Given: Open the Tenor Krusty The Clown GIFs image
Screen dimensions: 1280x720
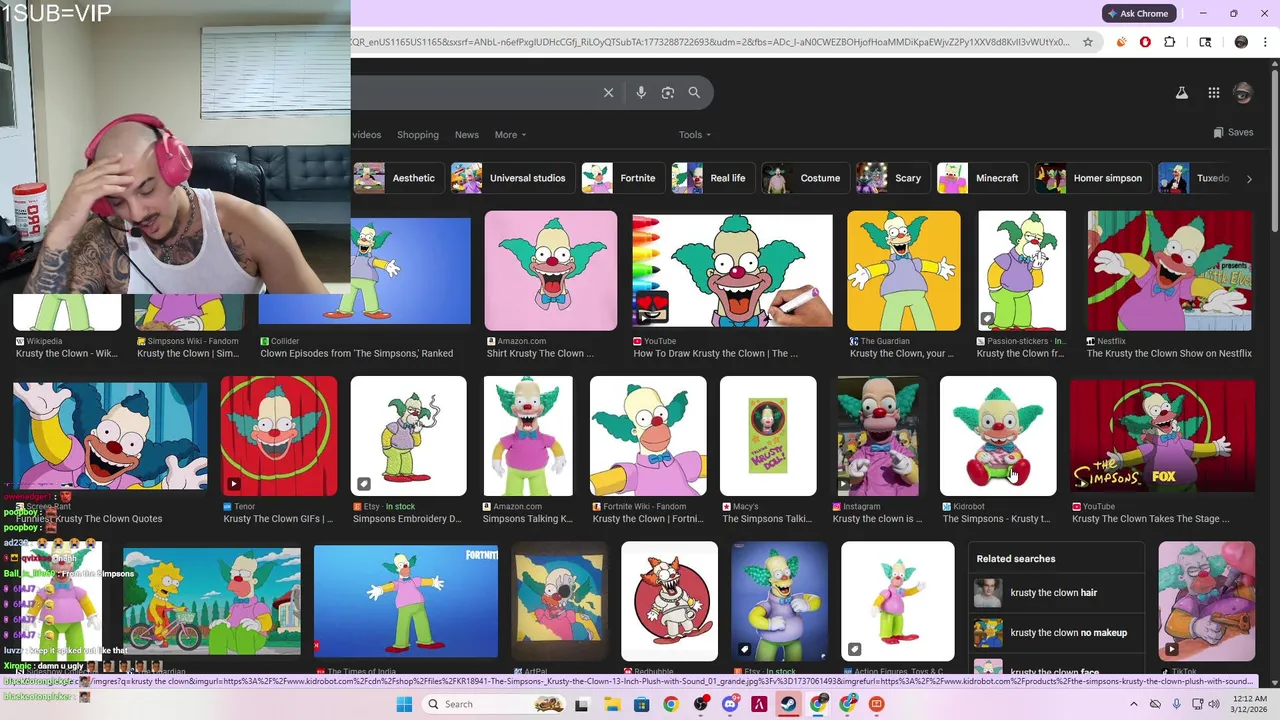Looking at the screenshot, I should (x=279, y=436).
